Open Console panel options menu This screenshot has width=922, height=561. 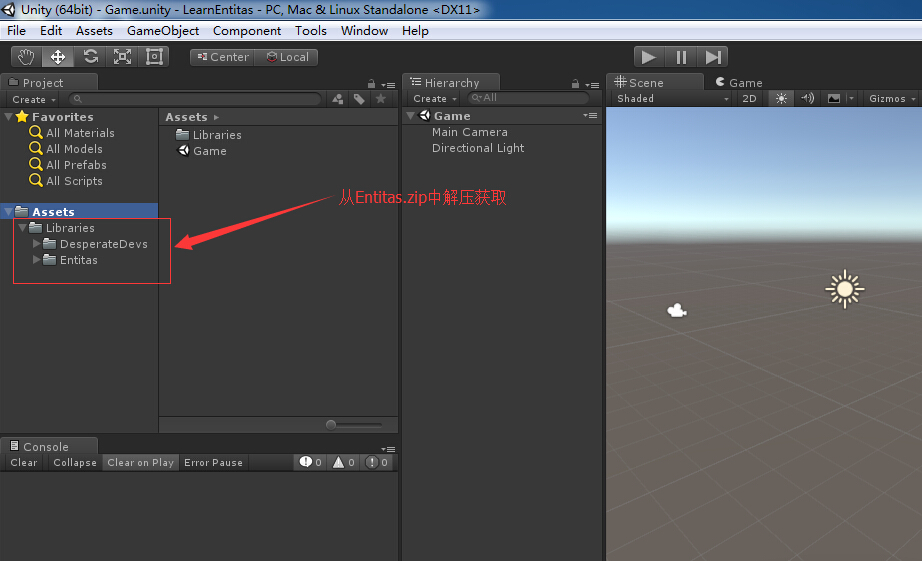[388, 449]
